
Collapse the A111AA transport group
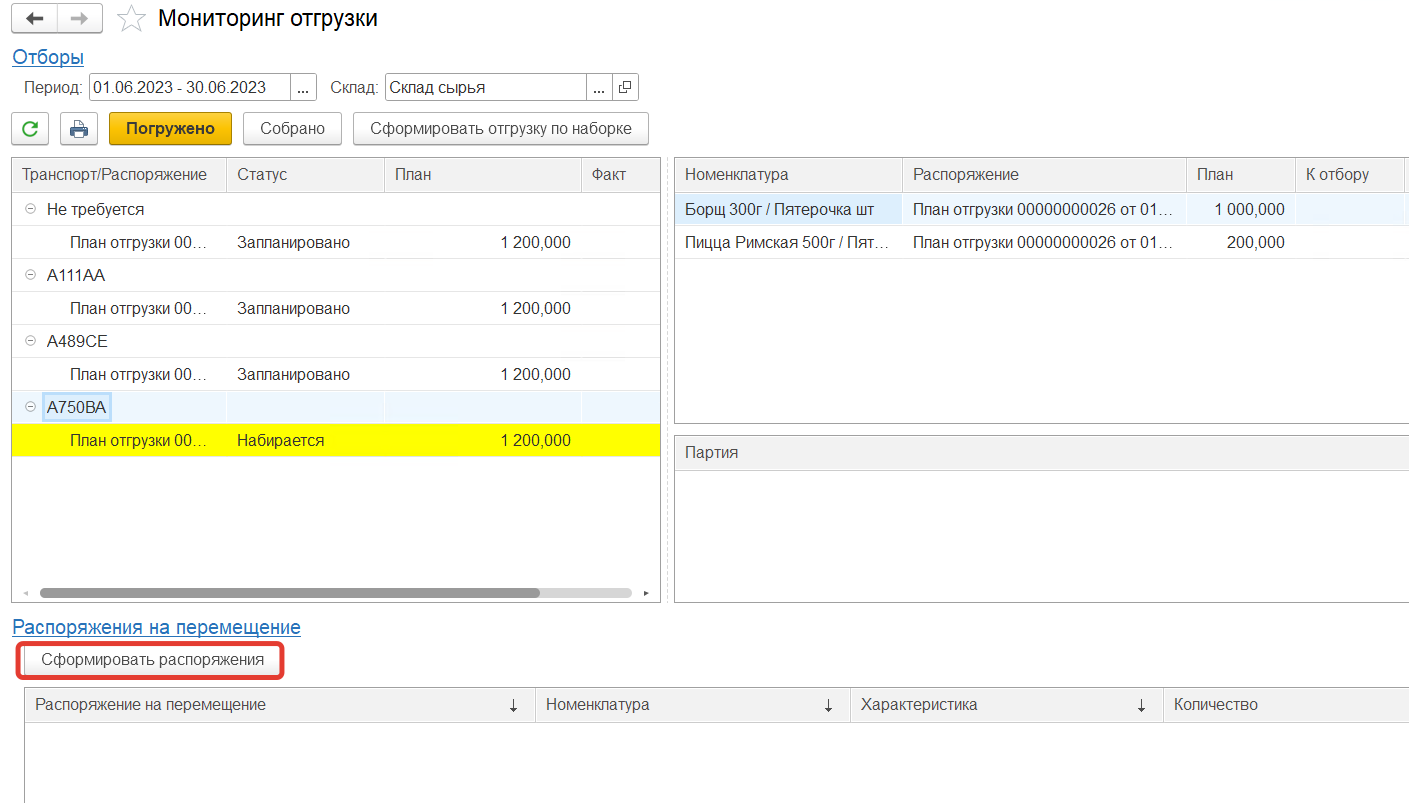pos(30,276)
